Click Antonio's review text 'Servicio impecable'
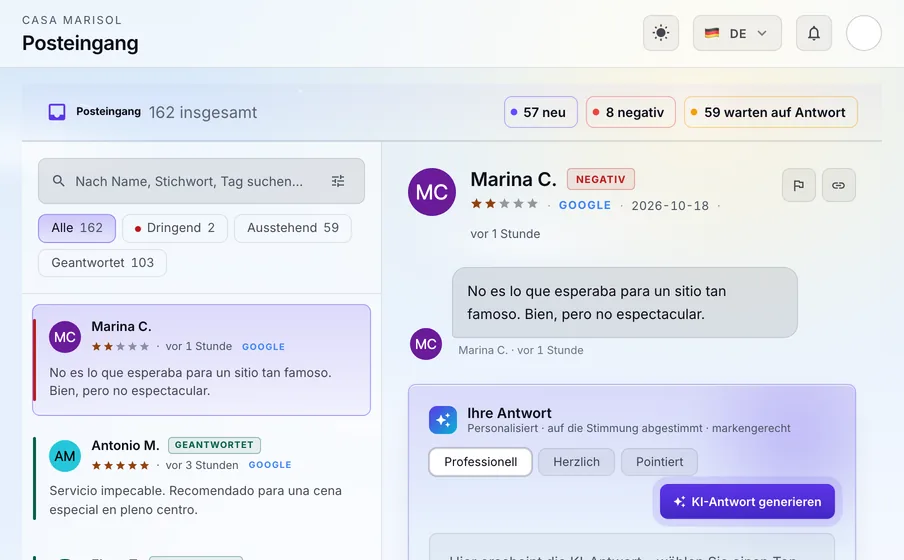The image size is (904, 560). [195, 500]
